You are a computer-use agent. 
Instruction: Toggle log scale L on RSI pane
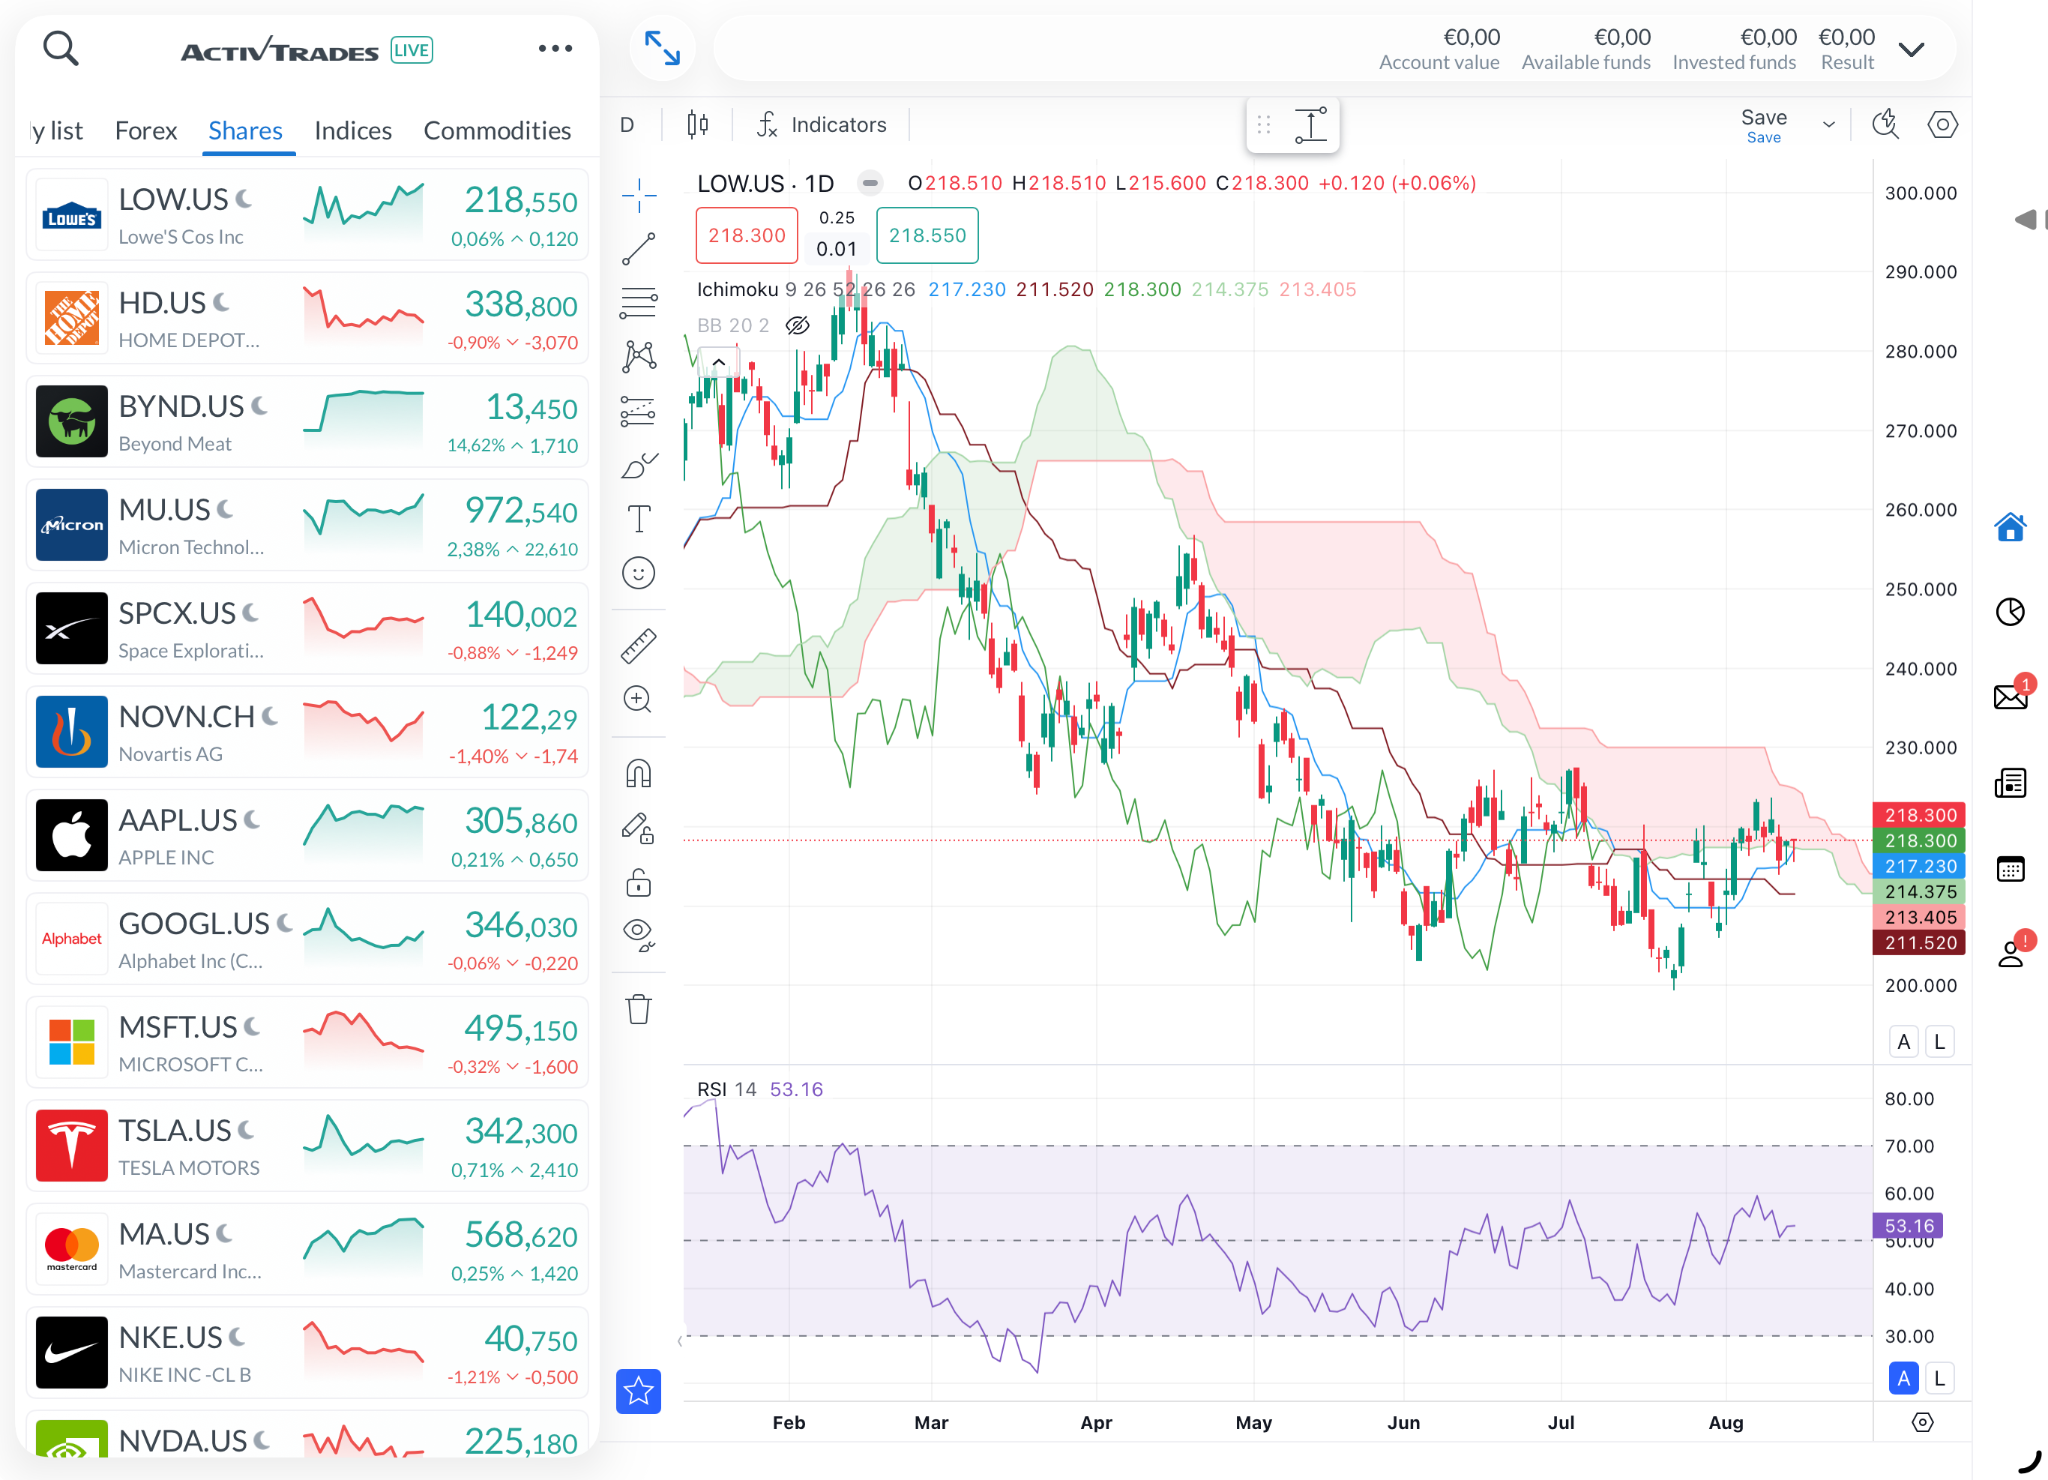(1939, 1378)
